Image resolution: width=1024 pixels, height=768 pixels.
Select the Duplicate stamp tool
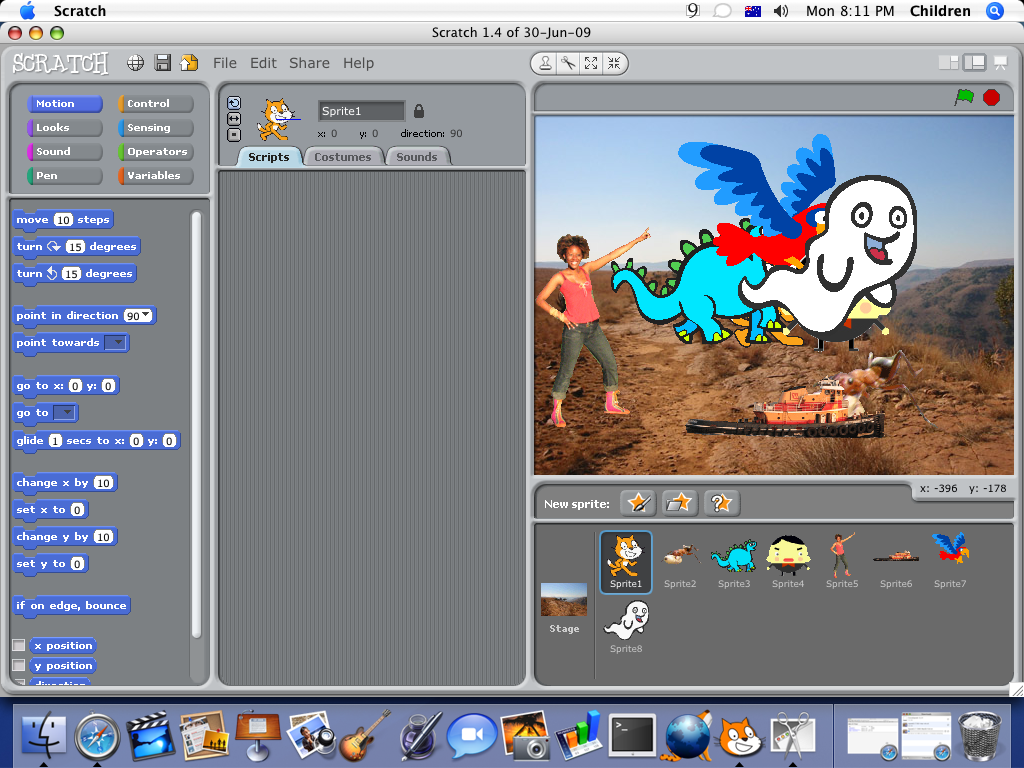[x=545, y=63]
